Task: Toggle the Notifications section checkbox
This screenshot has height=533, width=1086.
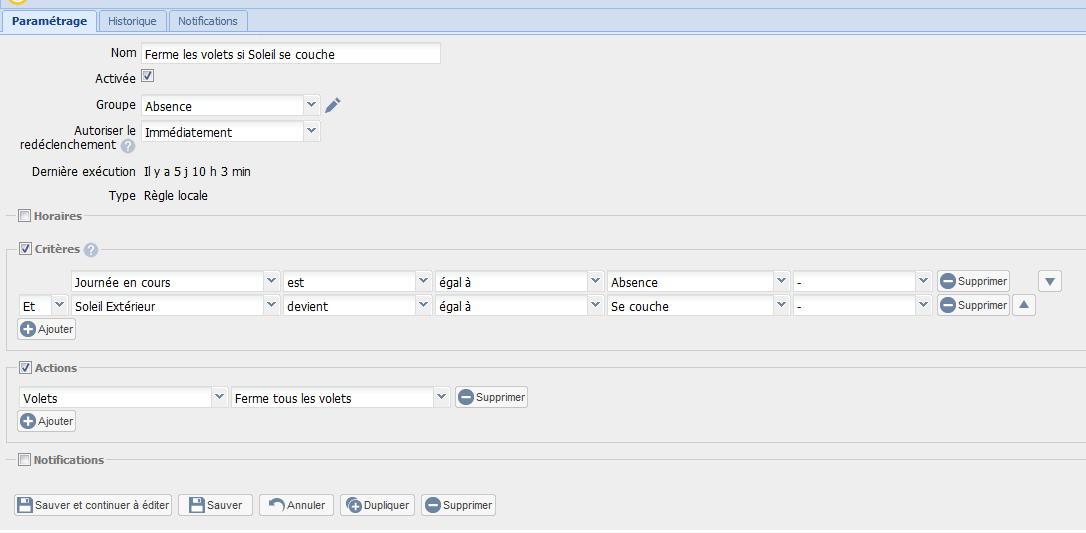Action: click(x=24, y=460)
